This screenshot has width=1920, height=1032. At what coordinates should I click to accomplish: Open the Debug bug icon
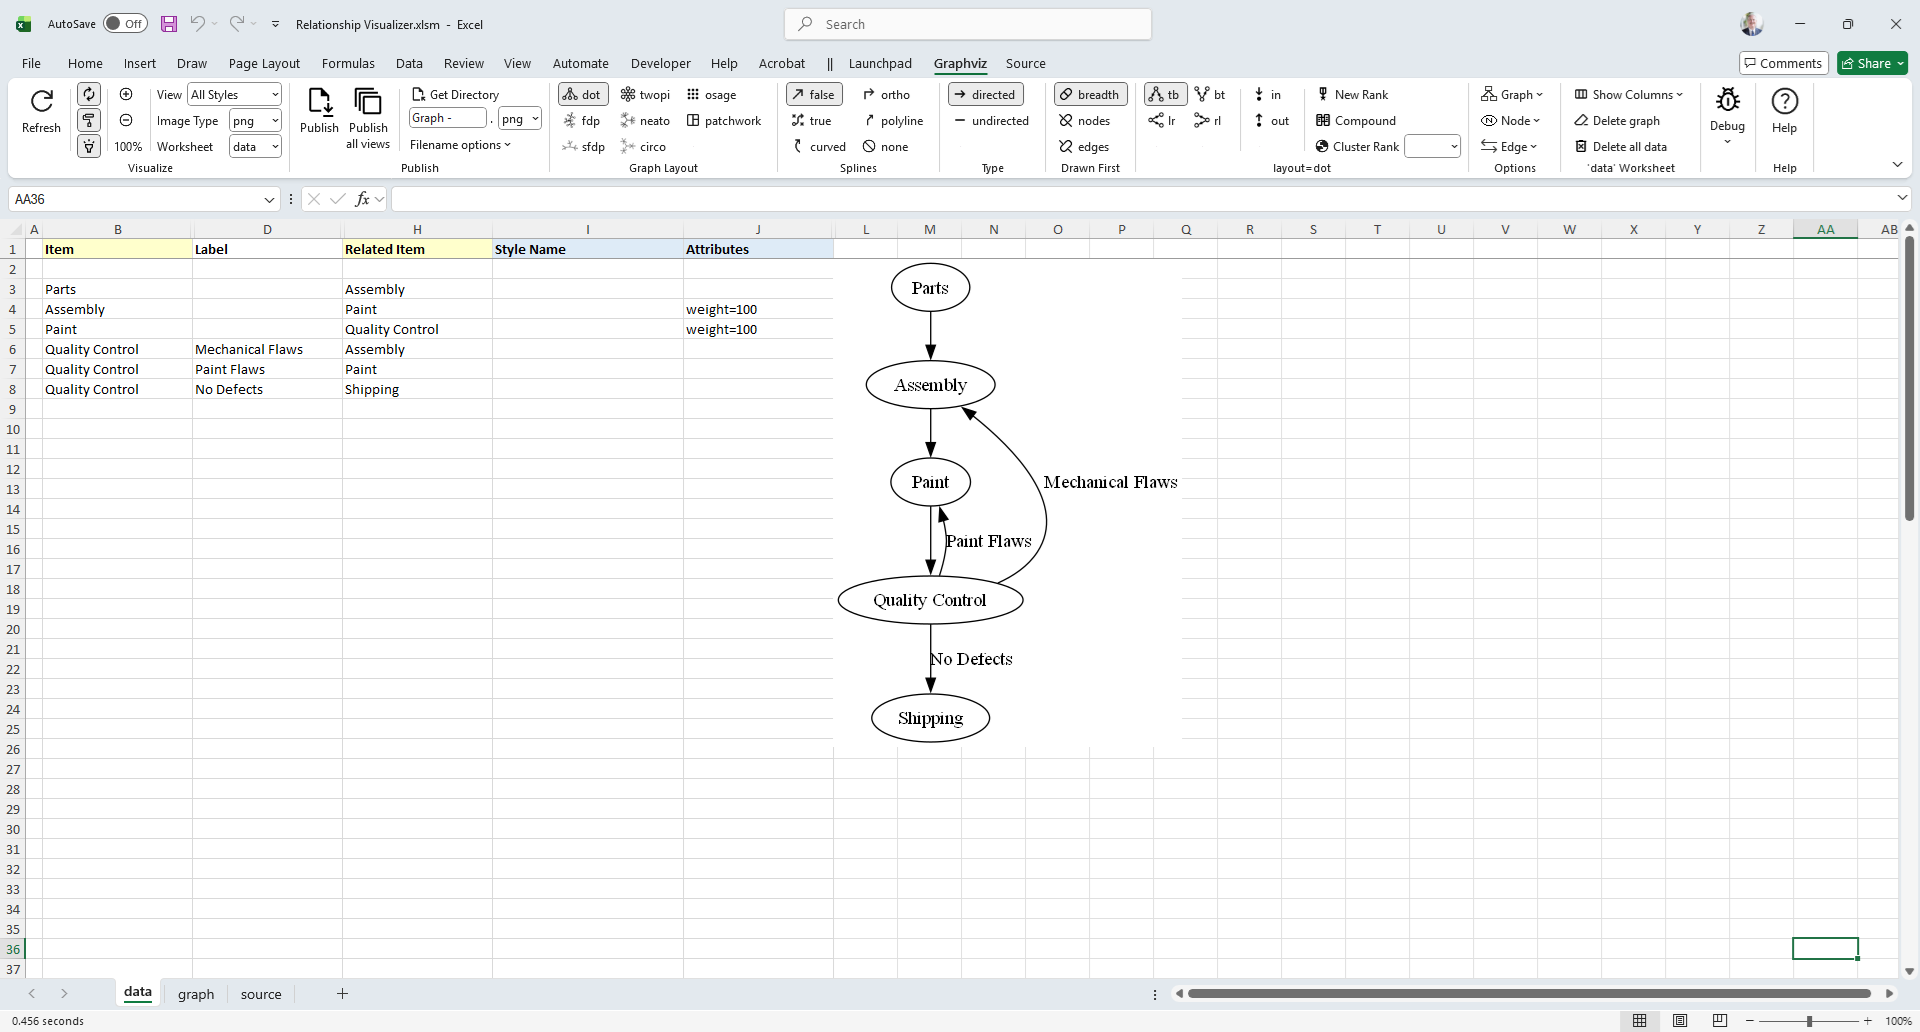click(1727, 100)
